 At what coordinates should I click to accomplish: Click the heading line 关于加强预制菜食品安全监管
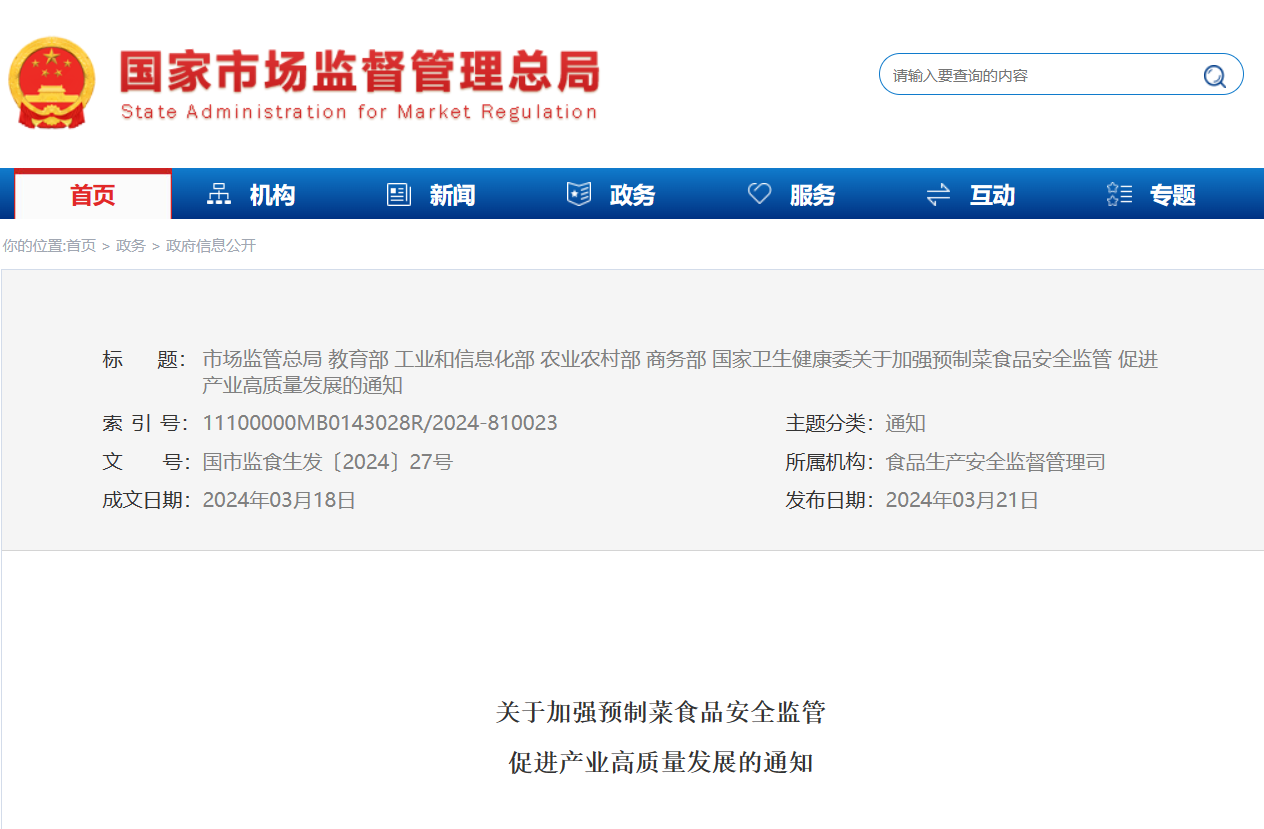(661, 712)
